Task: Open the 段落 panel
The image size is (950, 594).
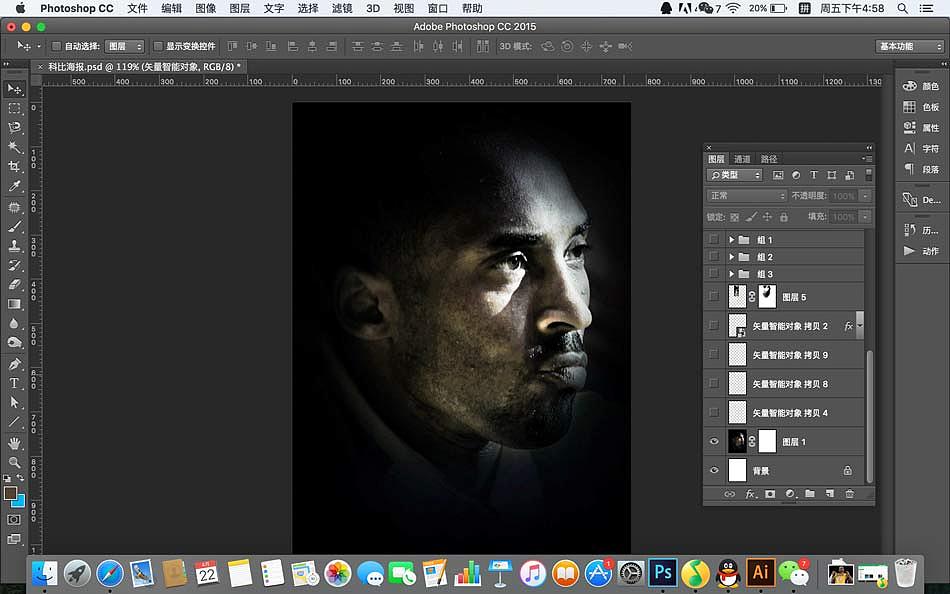Action: (920, 169)
